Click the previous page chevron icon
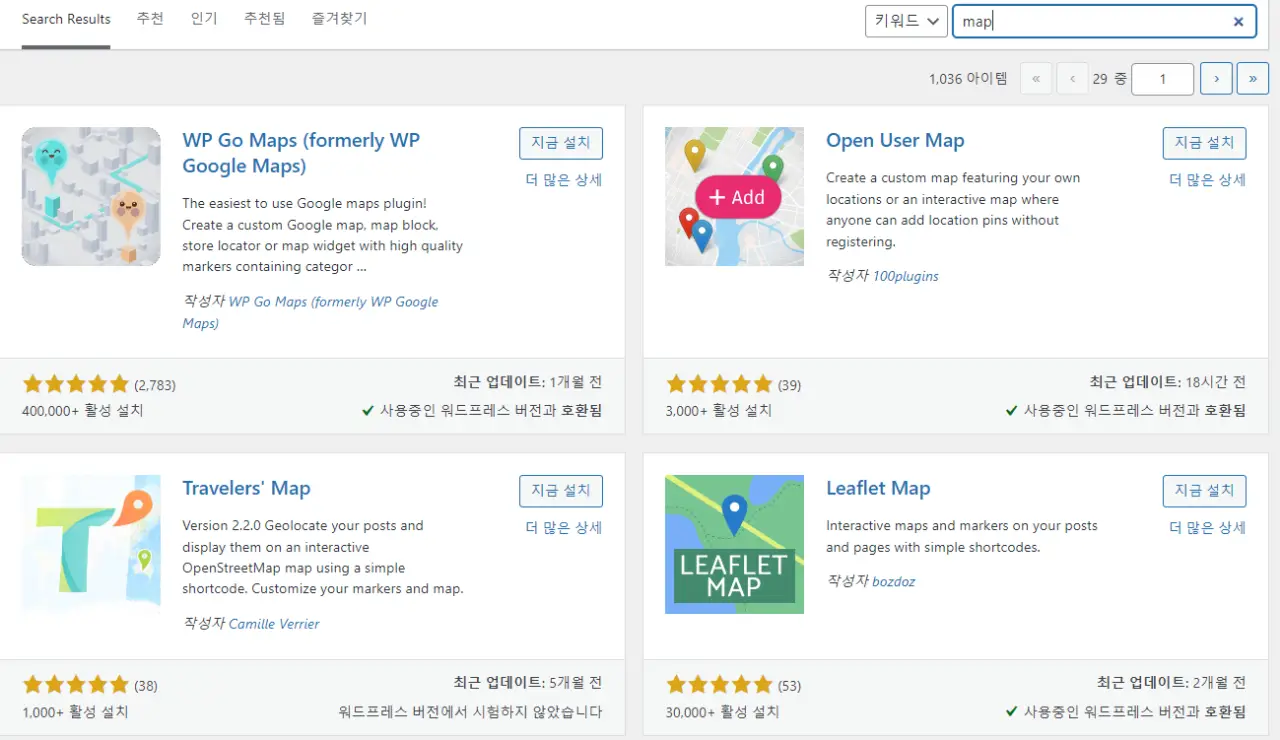The image size is (1280, 740). click(1072, 78)
